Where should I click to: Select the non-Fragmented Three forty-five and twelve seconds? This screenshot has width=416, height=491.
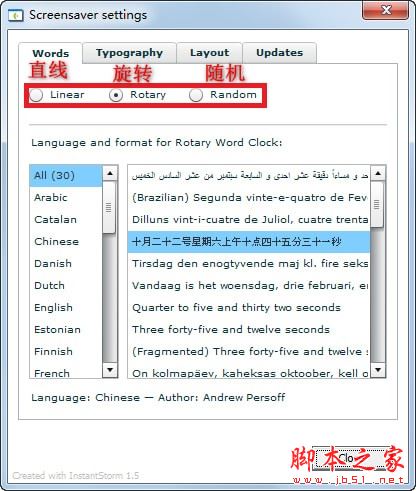[249, 329]
